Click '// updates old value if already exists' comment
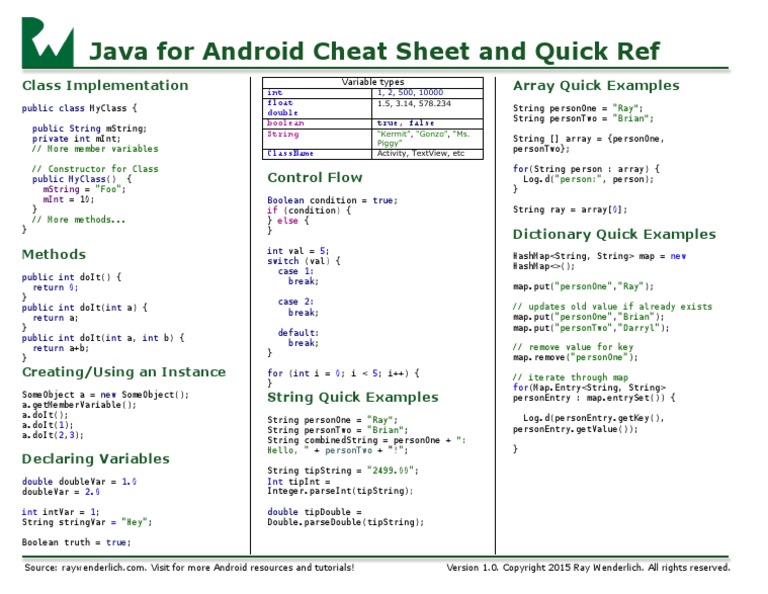Viewport: 768px width, 594px height. 612,307
